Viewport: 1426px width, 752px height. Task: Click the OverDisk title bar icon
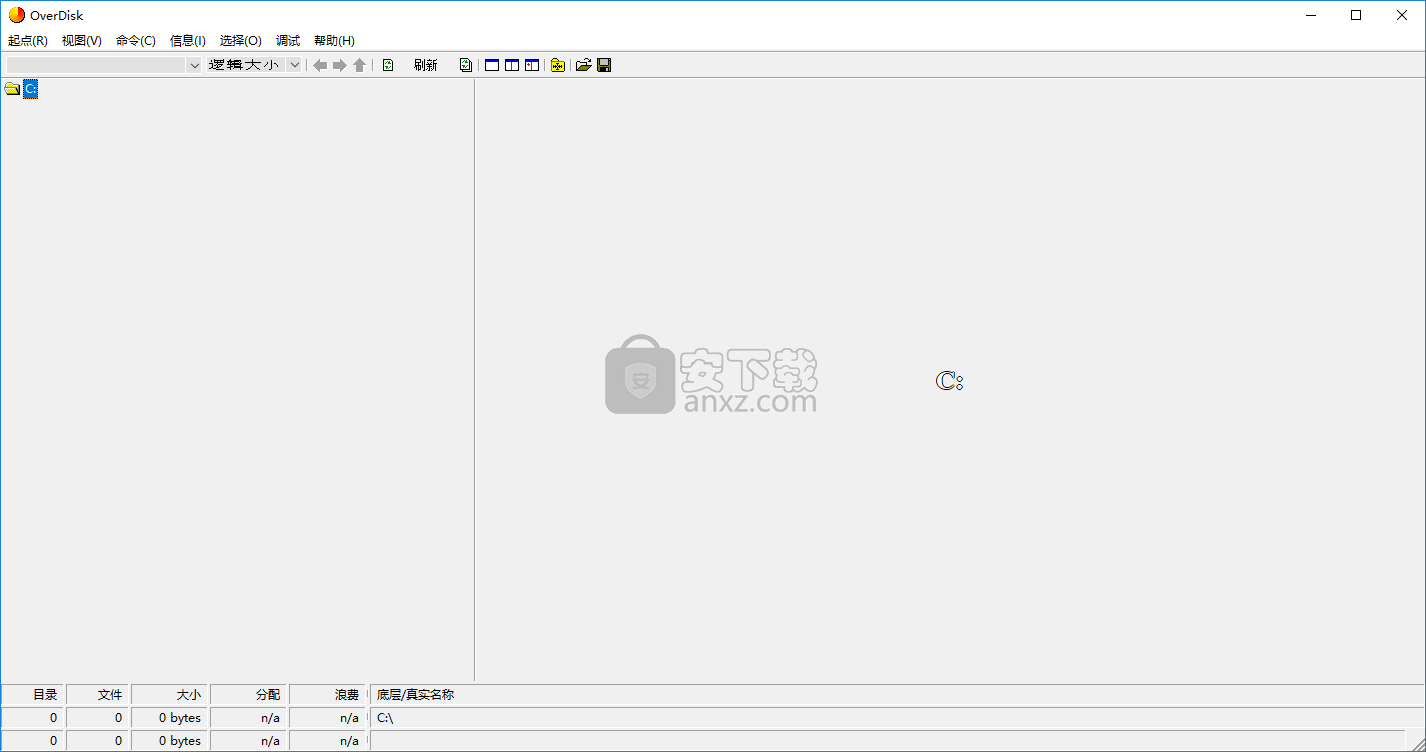pyautogui.click(x=17, y=15)
